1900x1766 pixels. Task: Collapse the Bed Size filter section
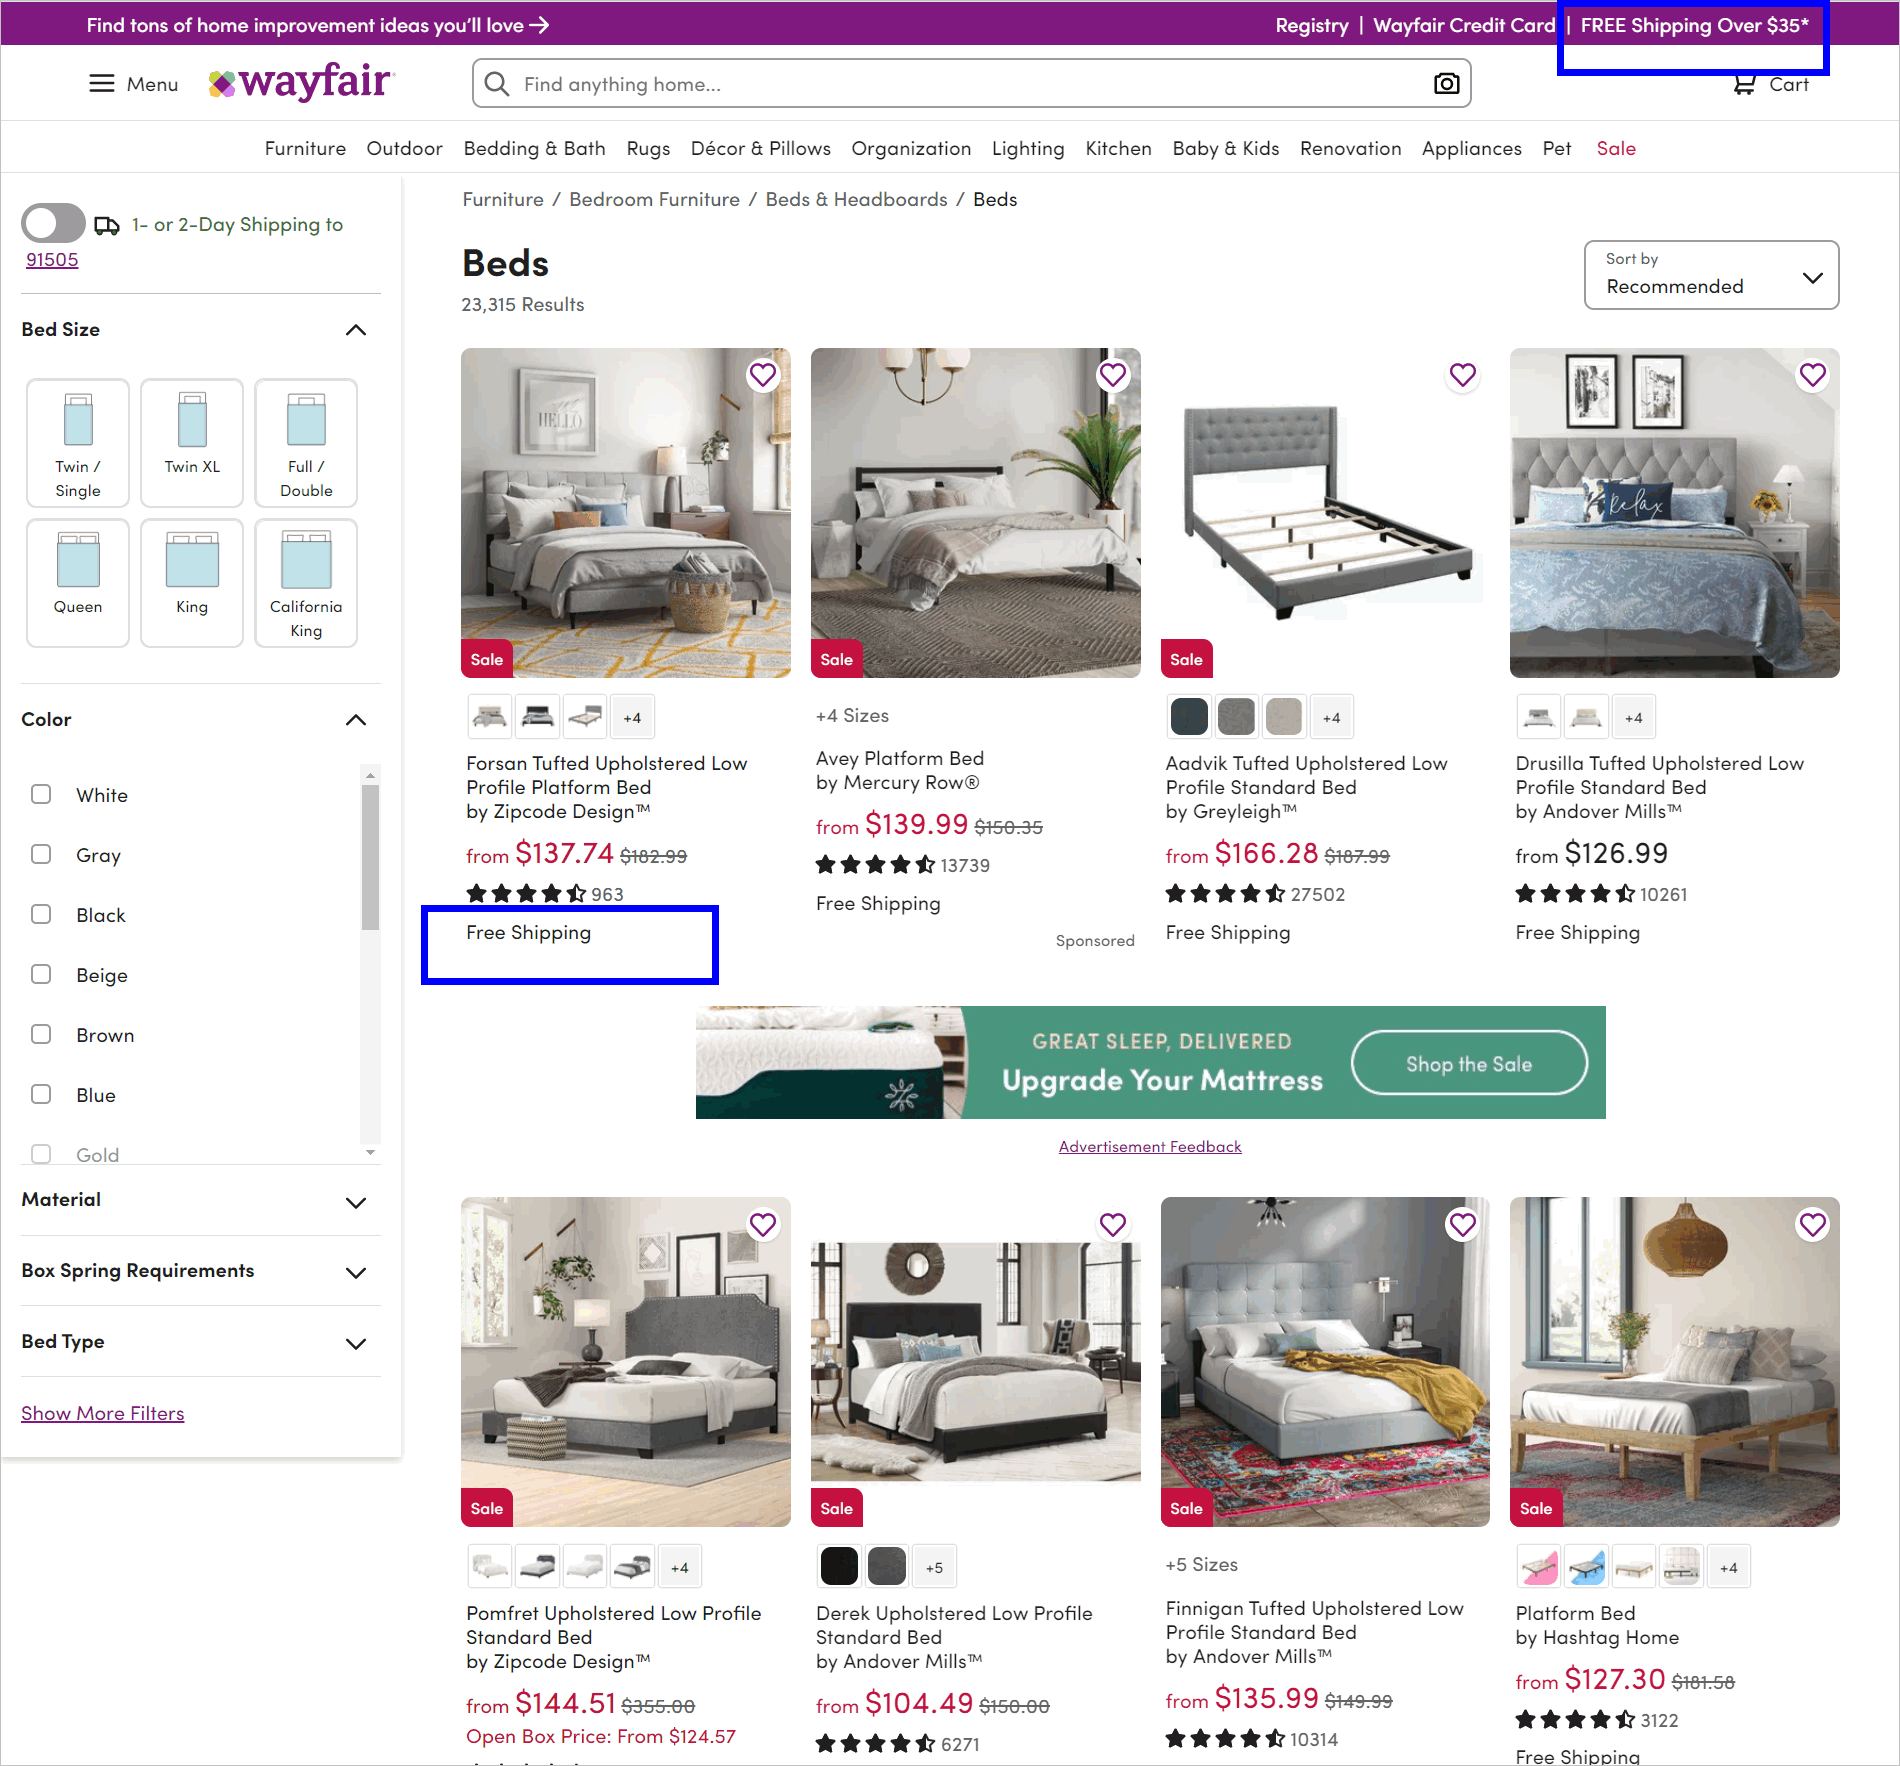pos(355,330)
